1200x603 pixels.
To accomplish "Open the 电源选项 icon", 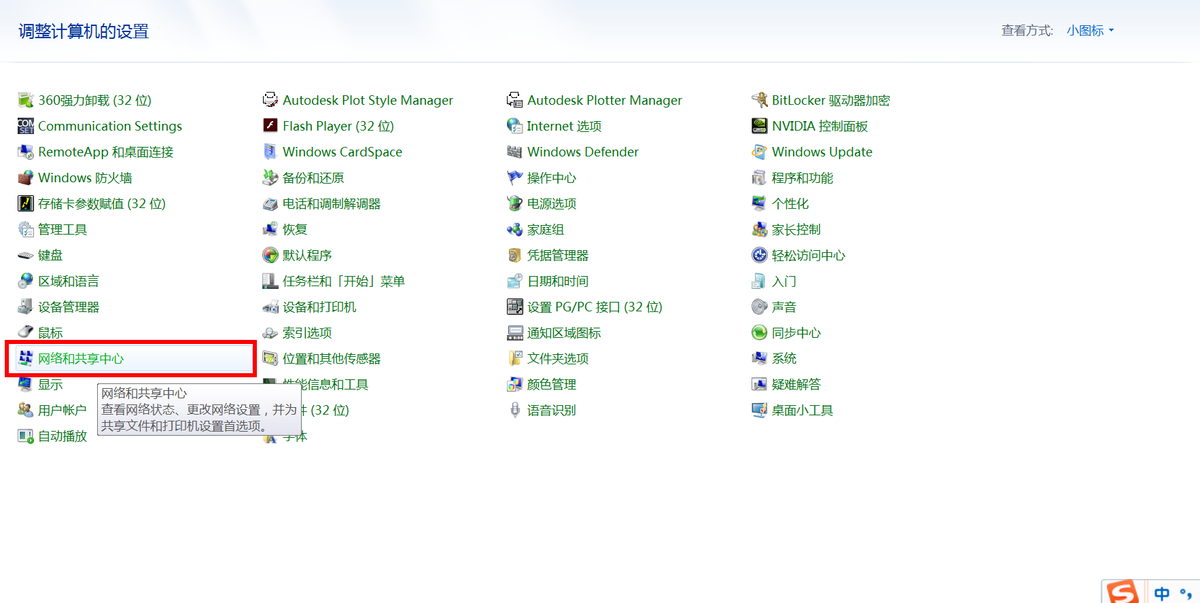I will click(x=515, y=203).
